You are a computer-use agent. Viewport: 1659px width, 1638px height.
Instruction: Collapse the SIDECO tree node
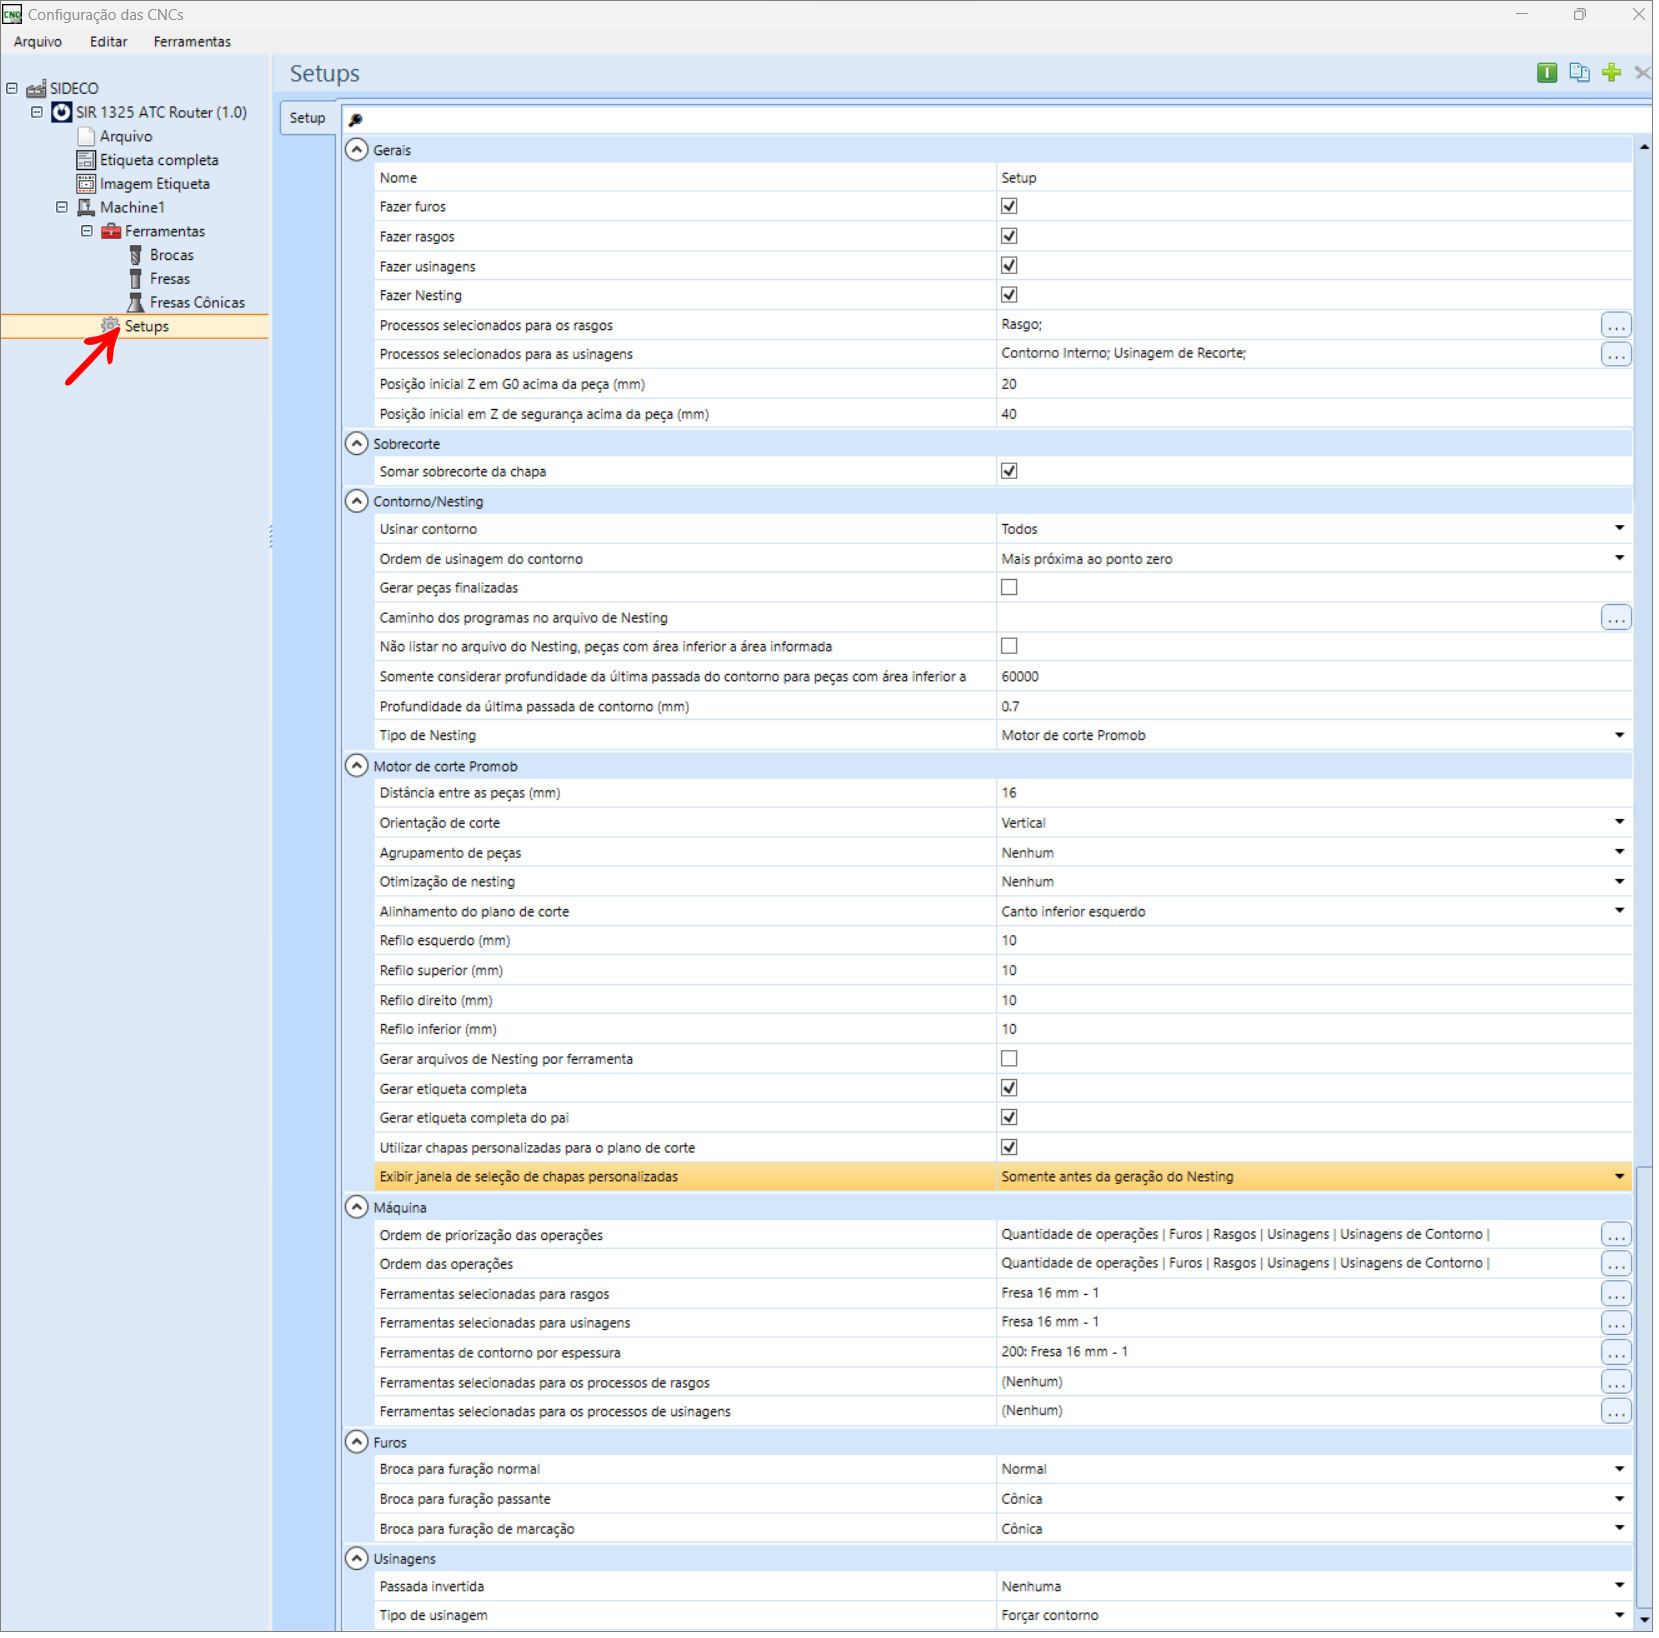[12, 88]
